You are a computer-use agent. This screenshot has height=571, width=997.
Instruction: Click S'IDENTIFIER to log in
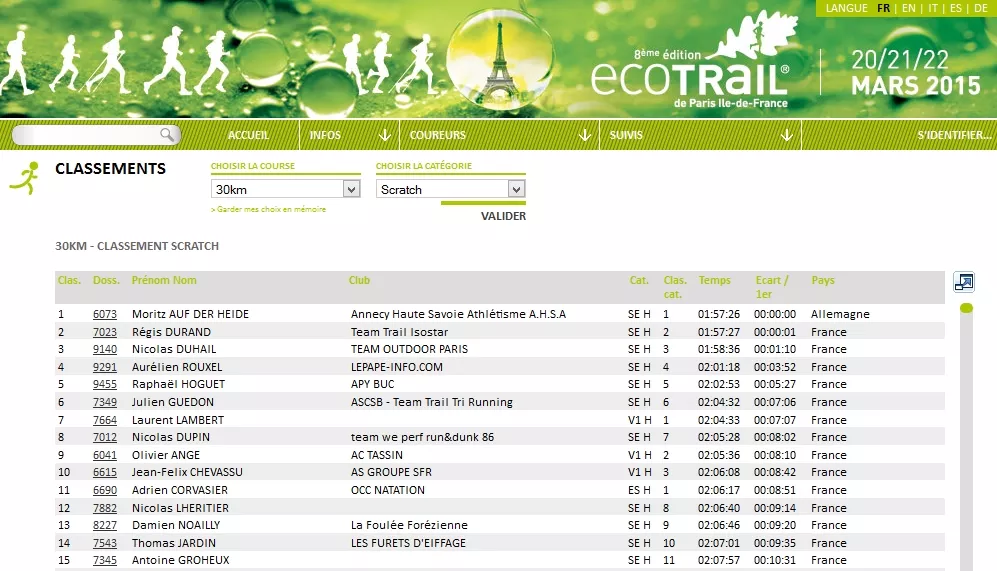(x=954, y=135)
